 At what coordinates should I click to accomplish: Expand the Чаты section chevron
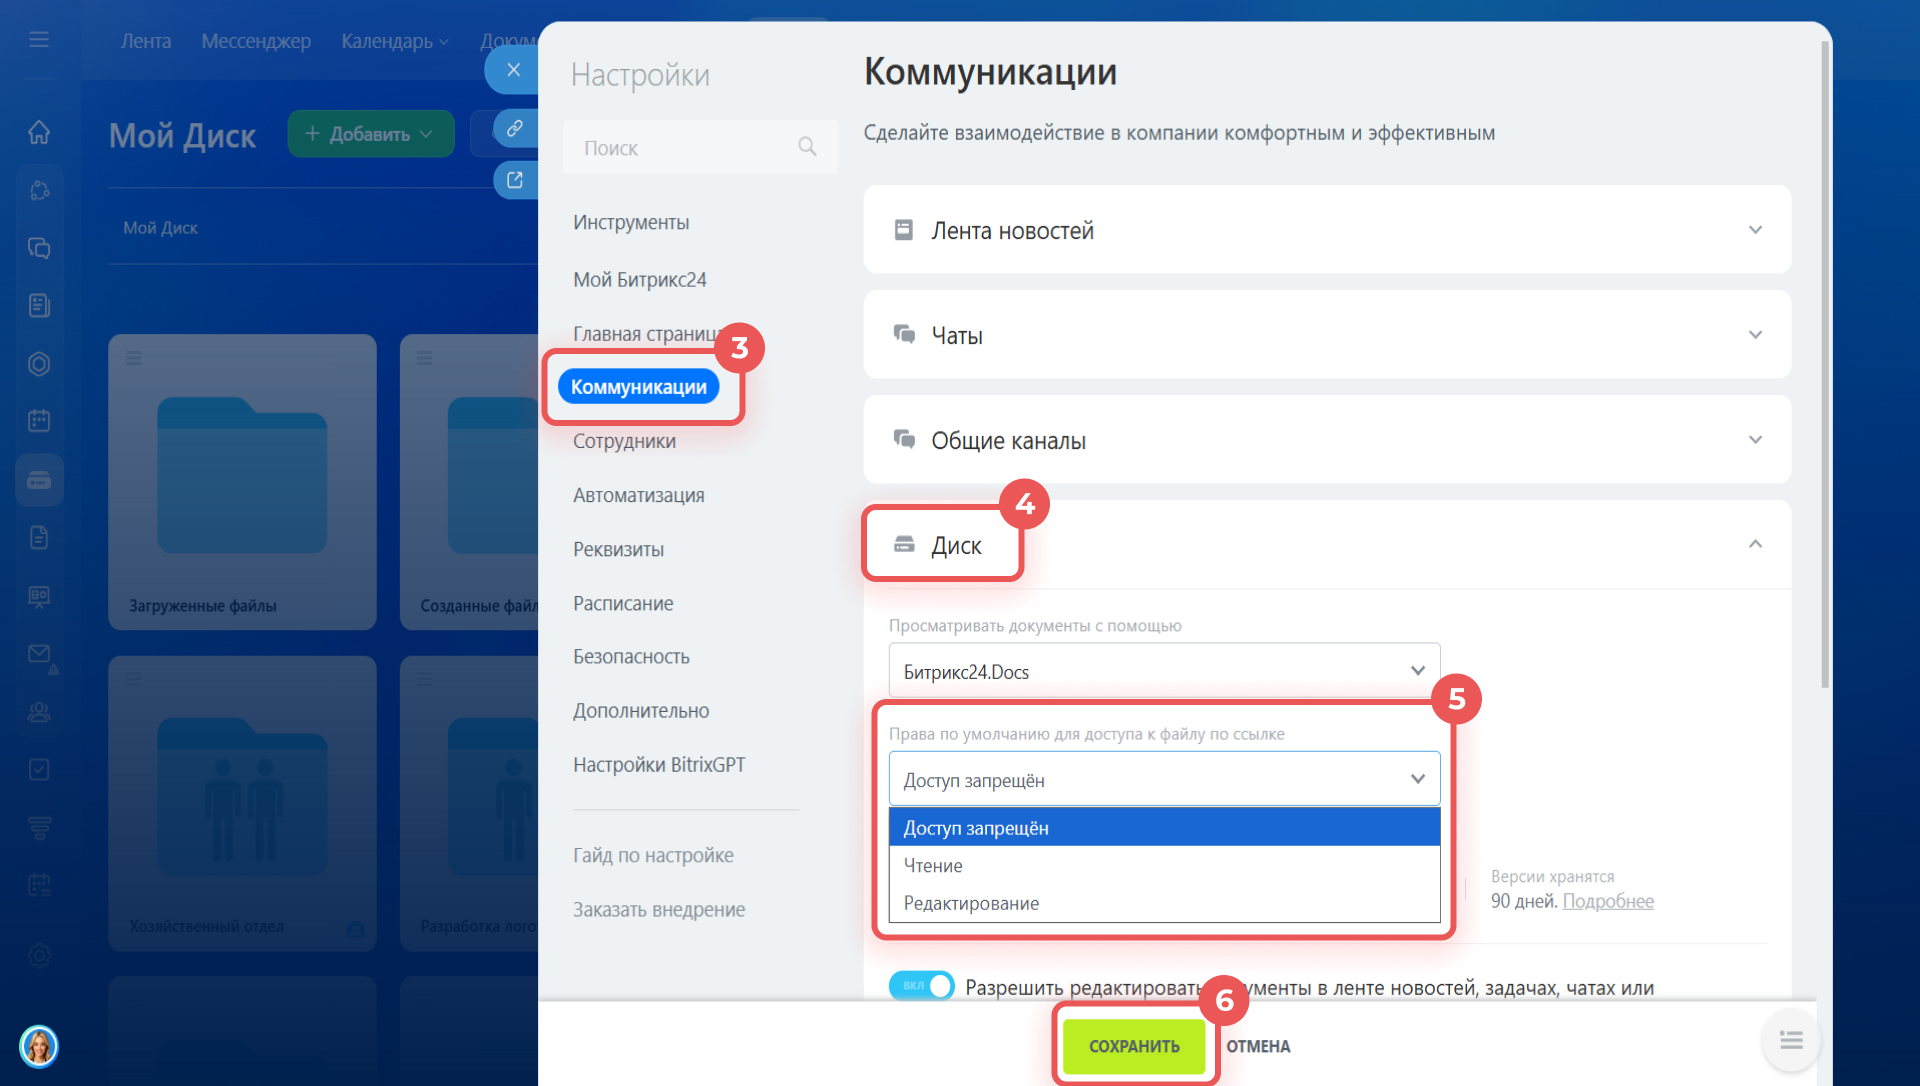tap(1755, 335)
